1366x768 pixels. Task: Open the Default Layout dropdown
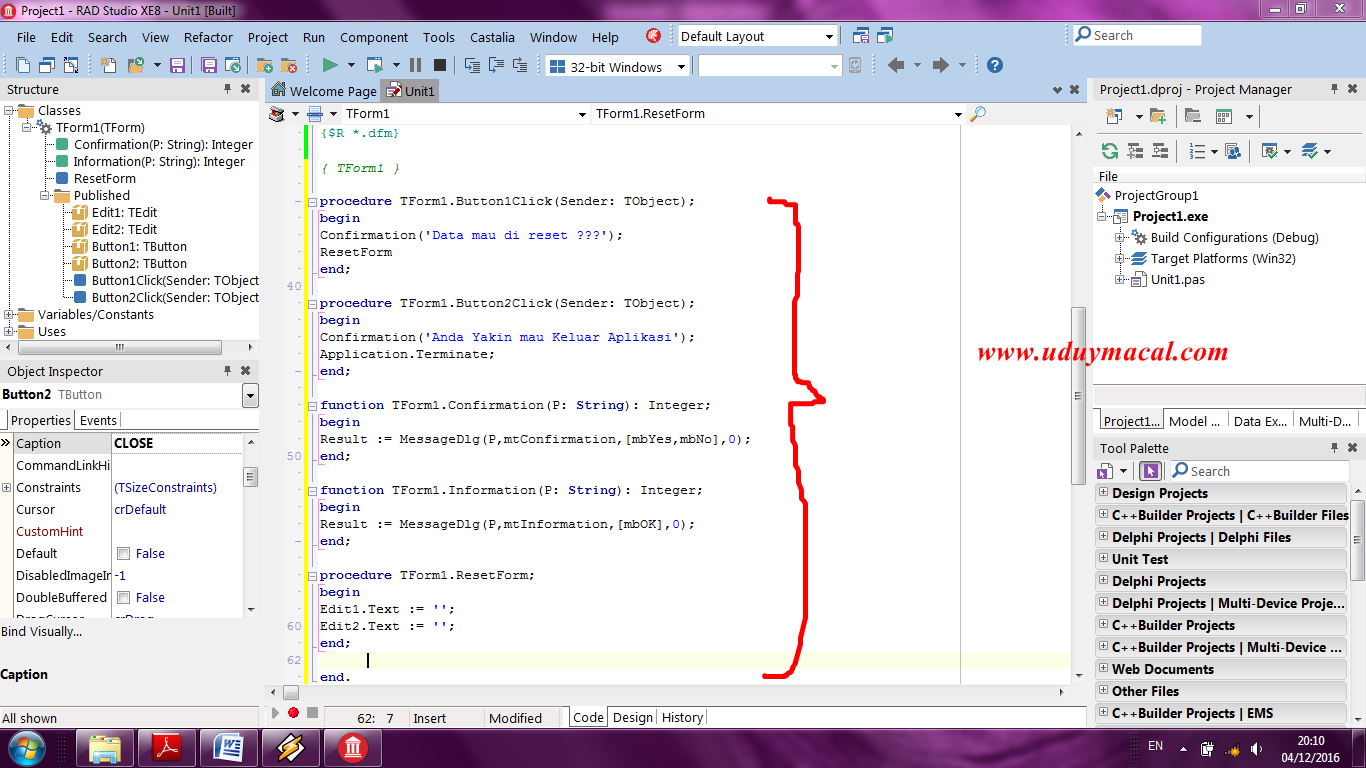[829, 37]
